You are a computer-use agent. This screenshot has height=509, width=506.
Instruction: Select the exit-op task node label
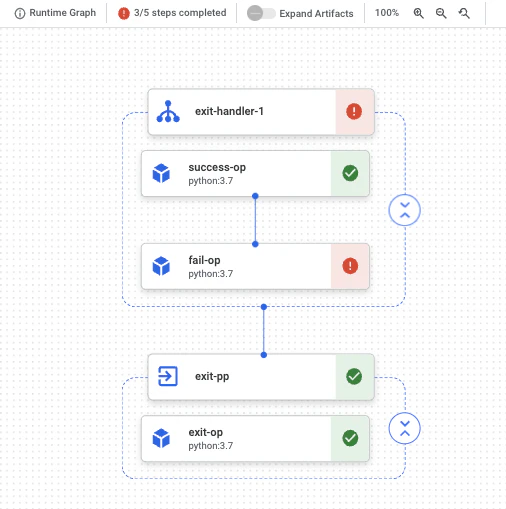pos(206,432)
